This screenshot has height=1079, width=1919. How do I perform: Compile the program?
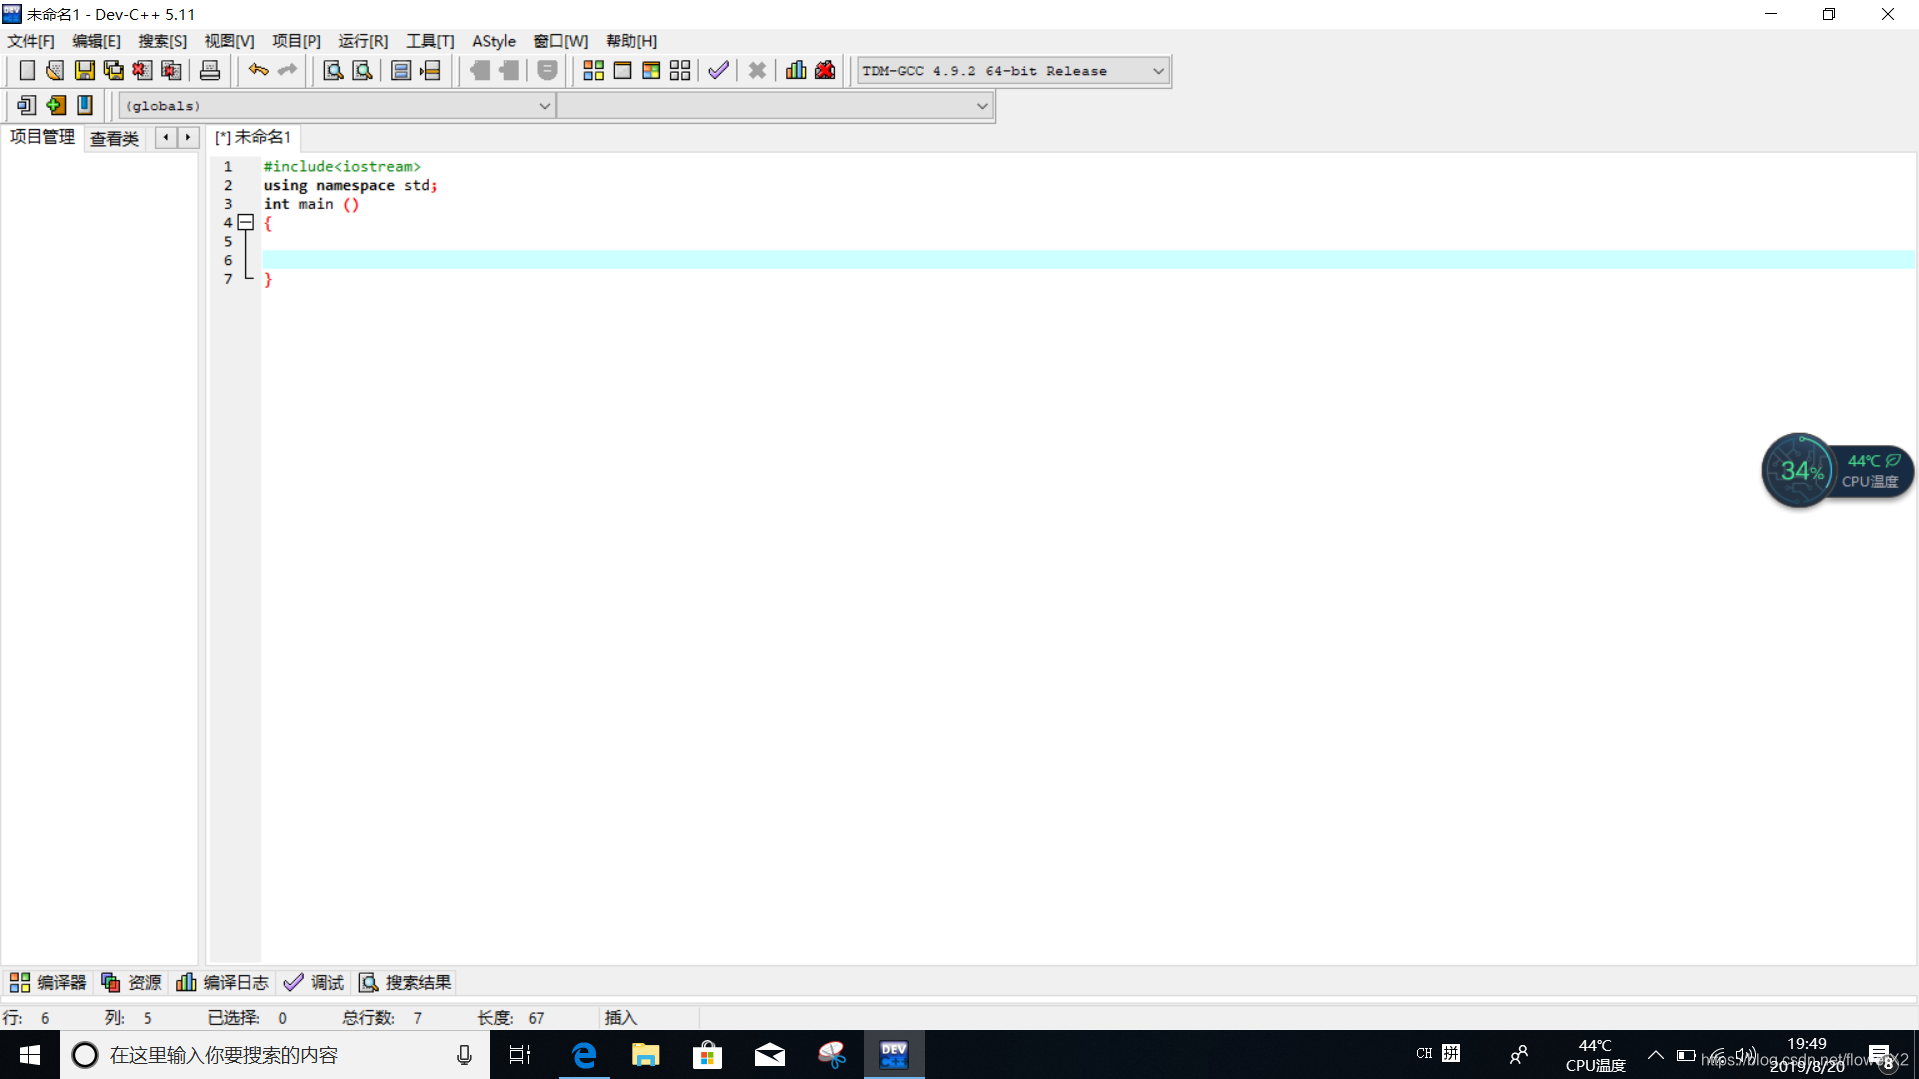(x=593, y=70)
